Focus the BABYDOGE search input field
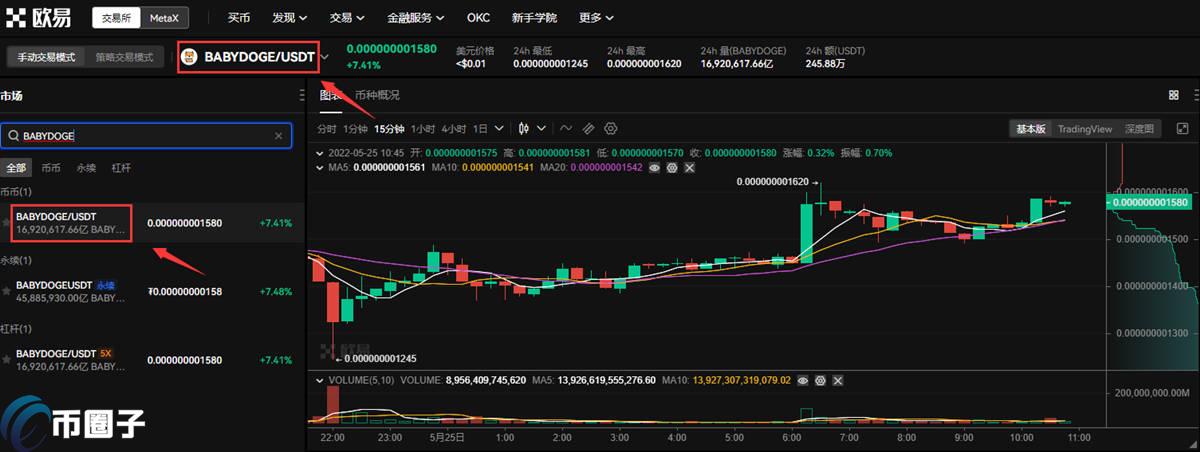Screen dimensions: 1200x452 (145, 135)
